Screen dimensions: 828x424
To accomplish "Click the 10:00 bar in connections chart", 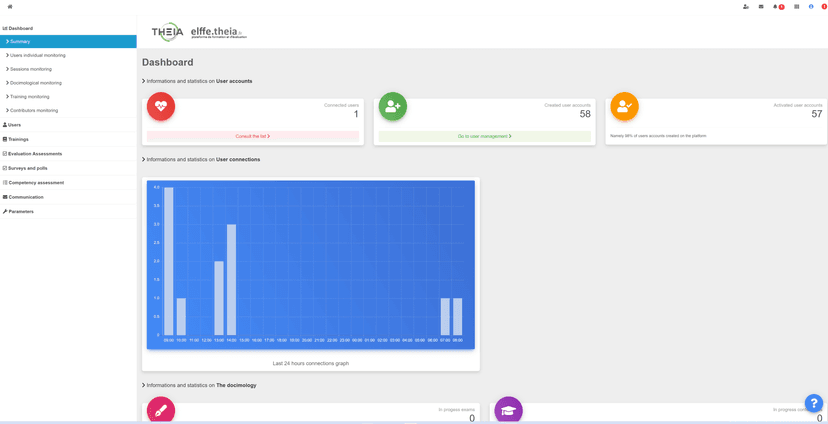I will (181, 316).
